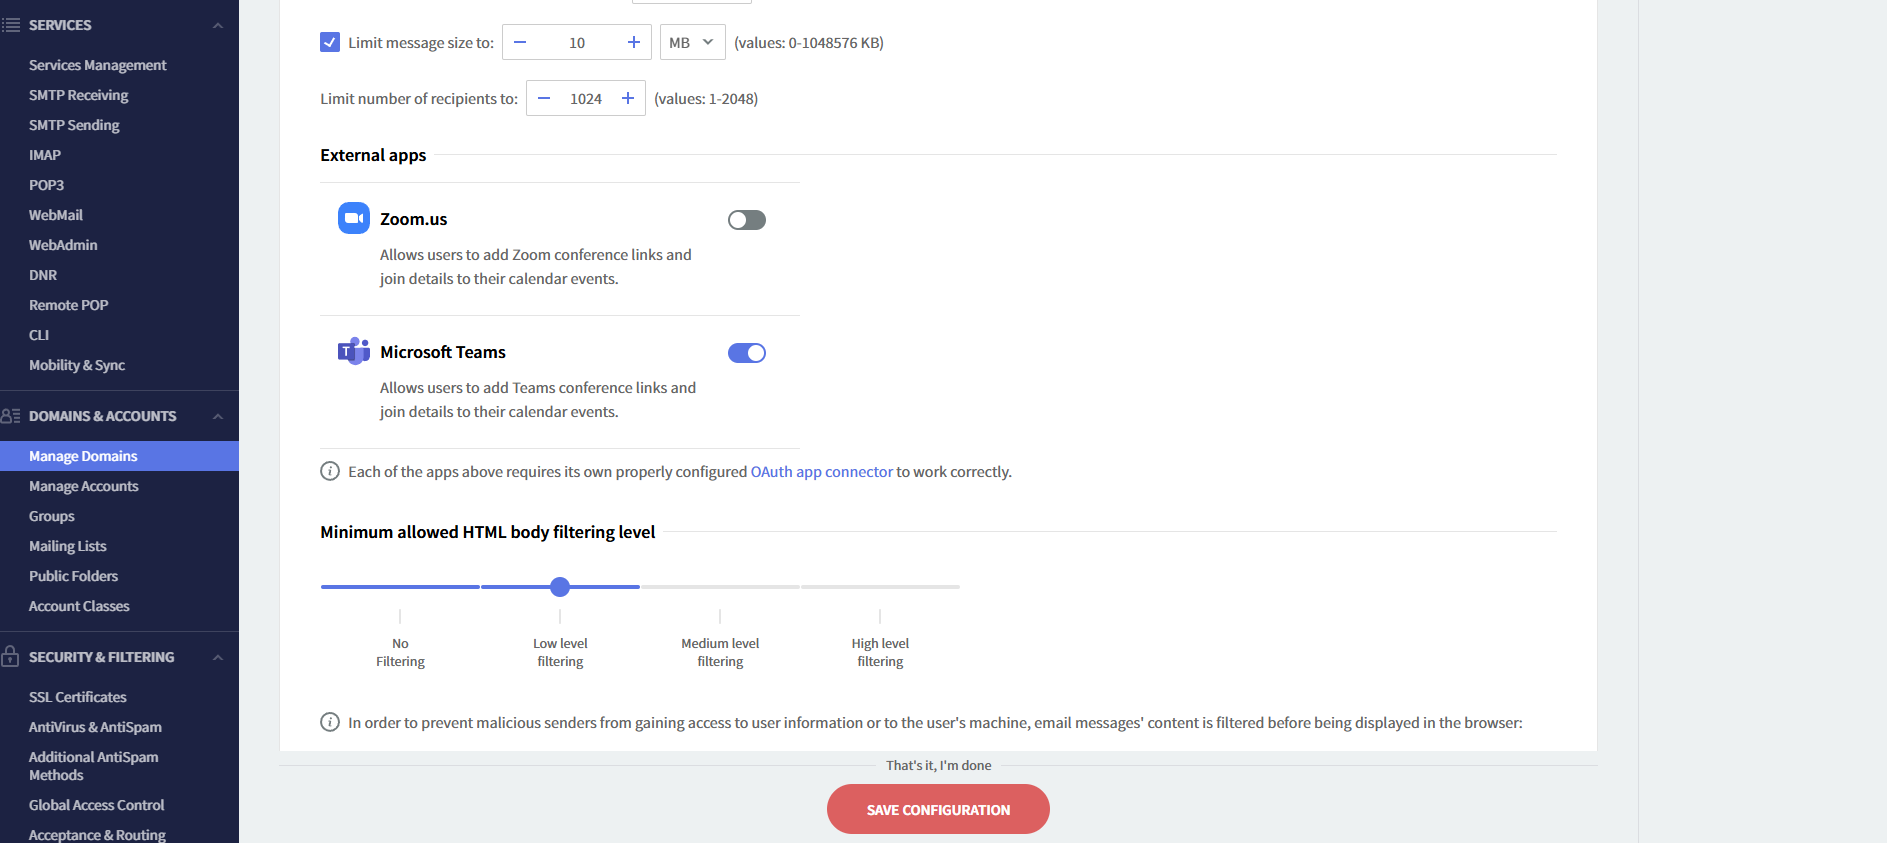Decrease recipients limit with minus icon
The image size is (1887, 843).
(x=544, y=98)
